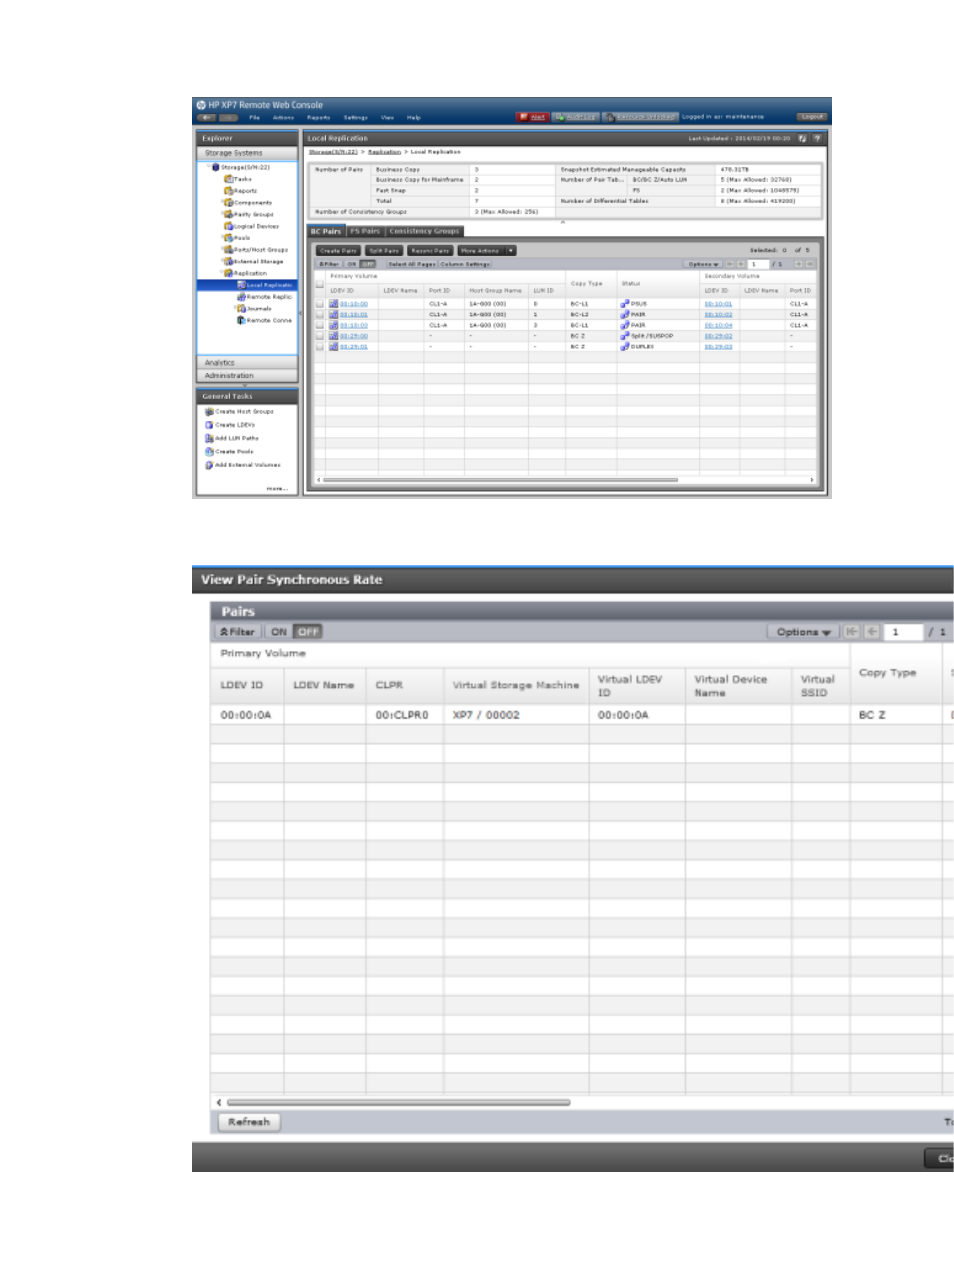Check the BC-L2 row checkbox
The width and height of the screenshot is (954, 1270).
click(x=320, y=314)
